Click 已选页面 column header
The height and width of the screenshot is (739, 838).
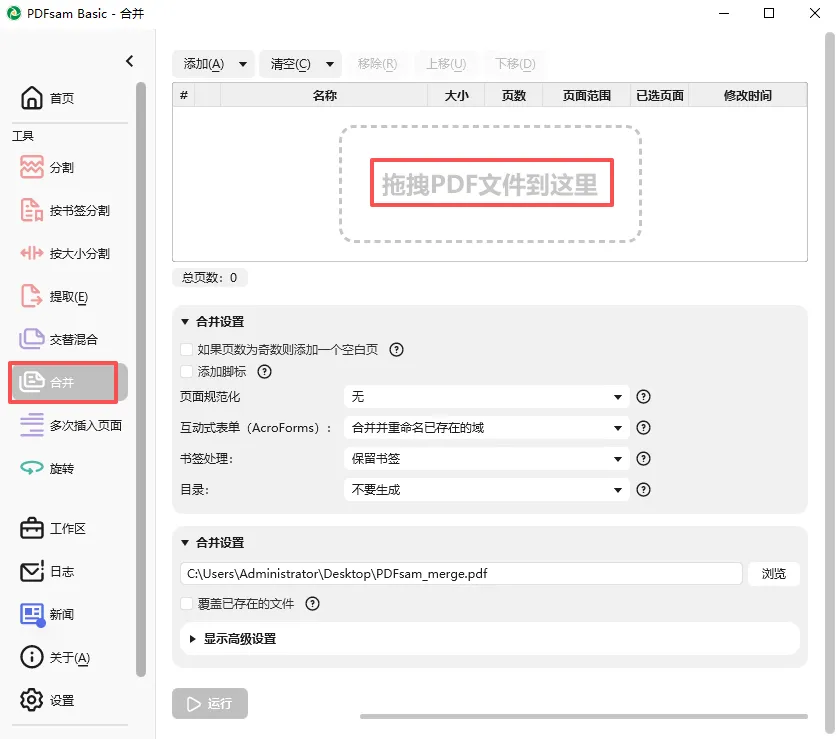[x=659, y=96]
